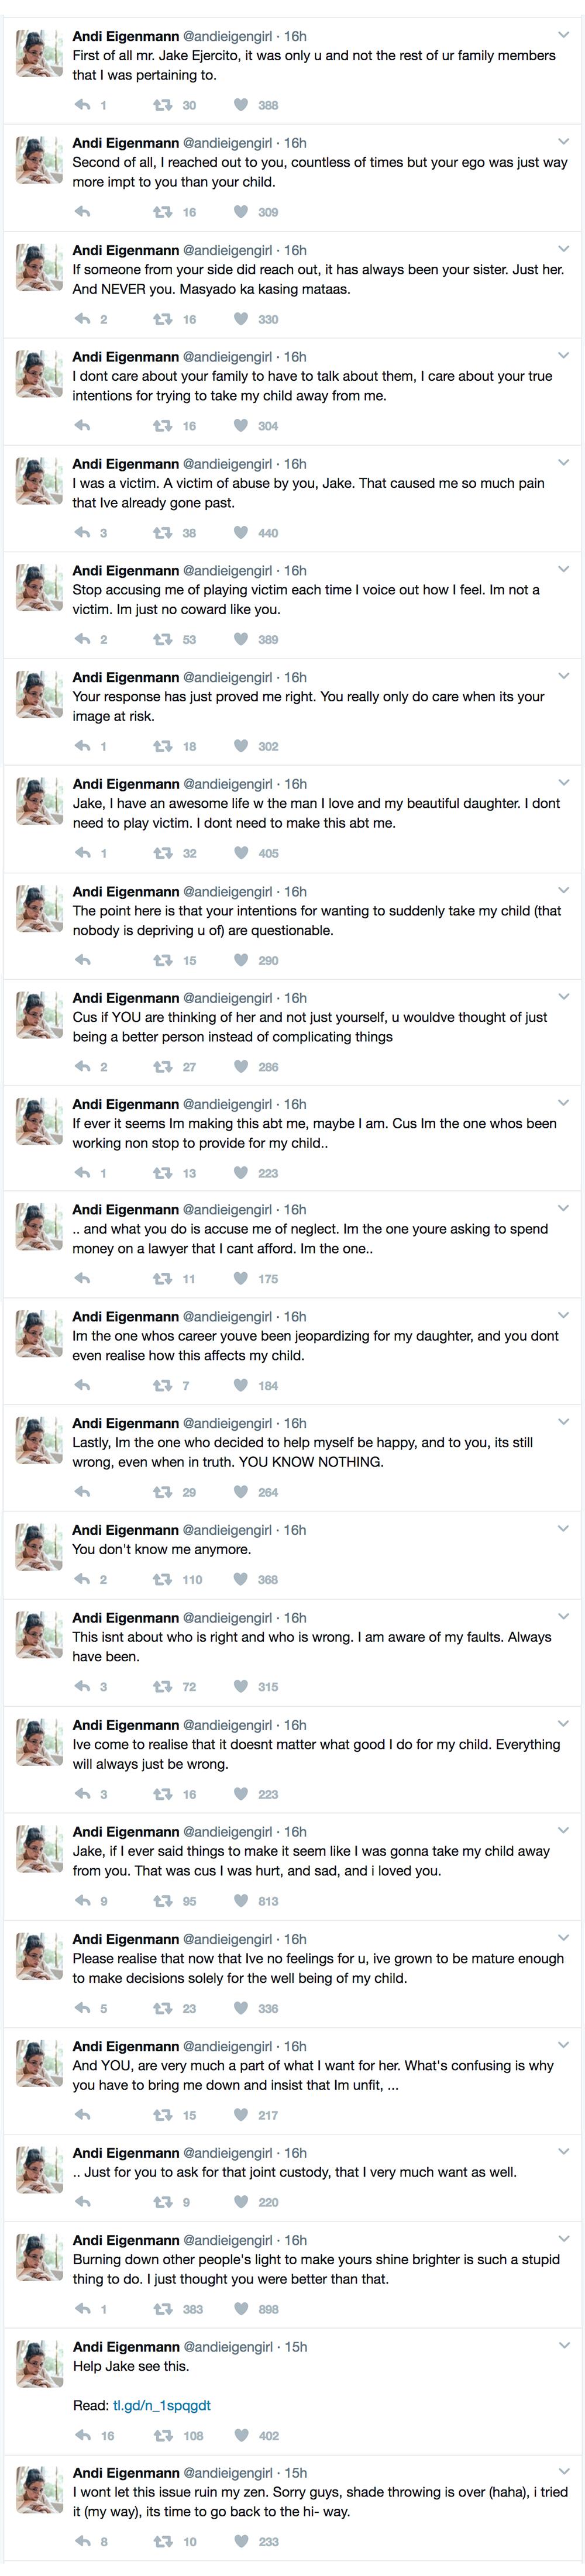Like the 'Your response has just proved me right' tweet

pyautogui.click(x=240, y=746)
